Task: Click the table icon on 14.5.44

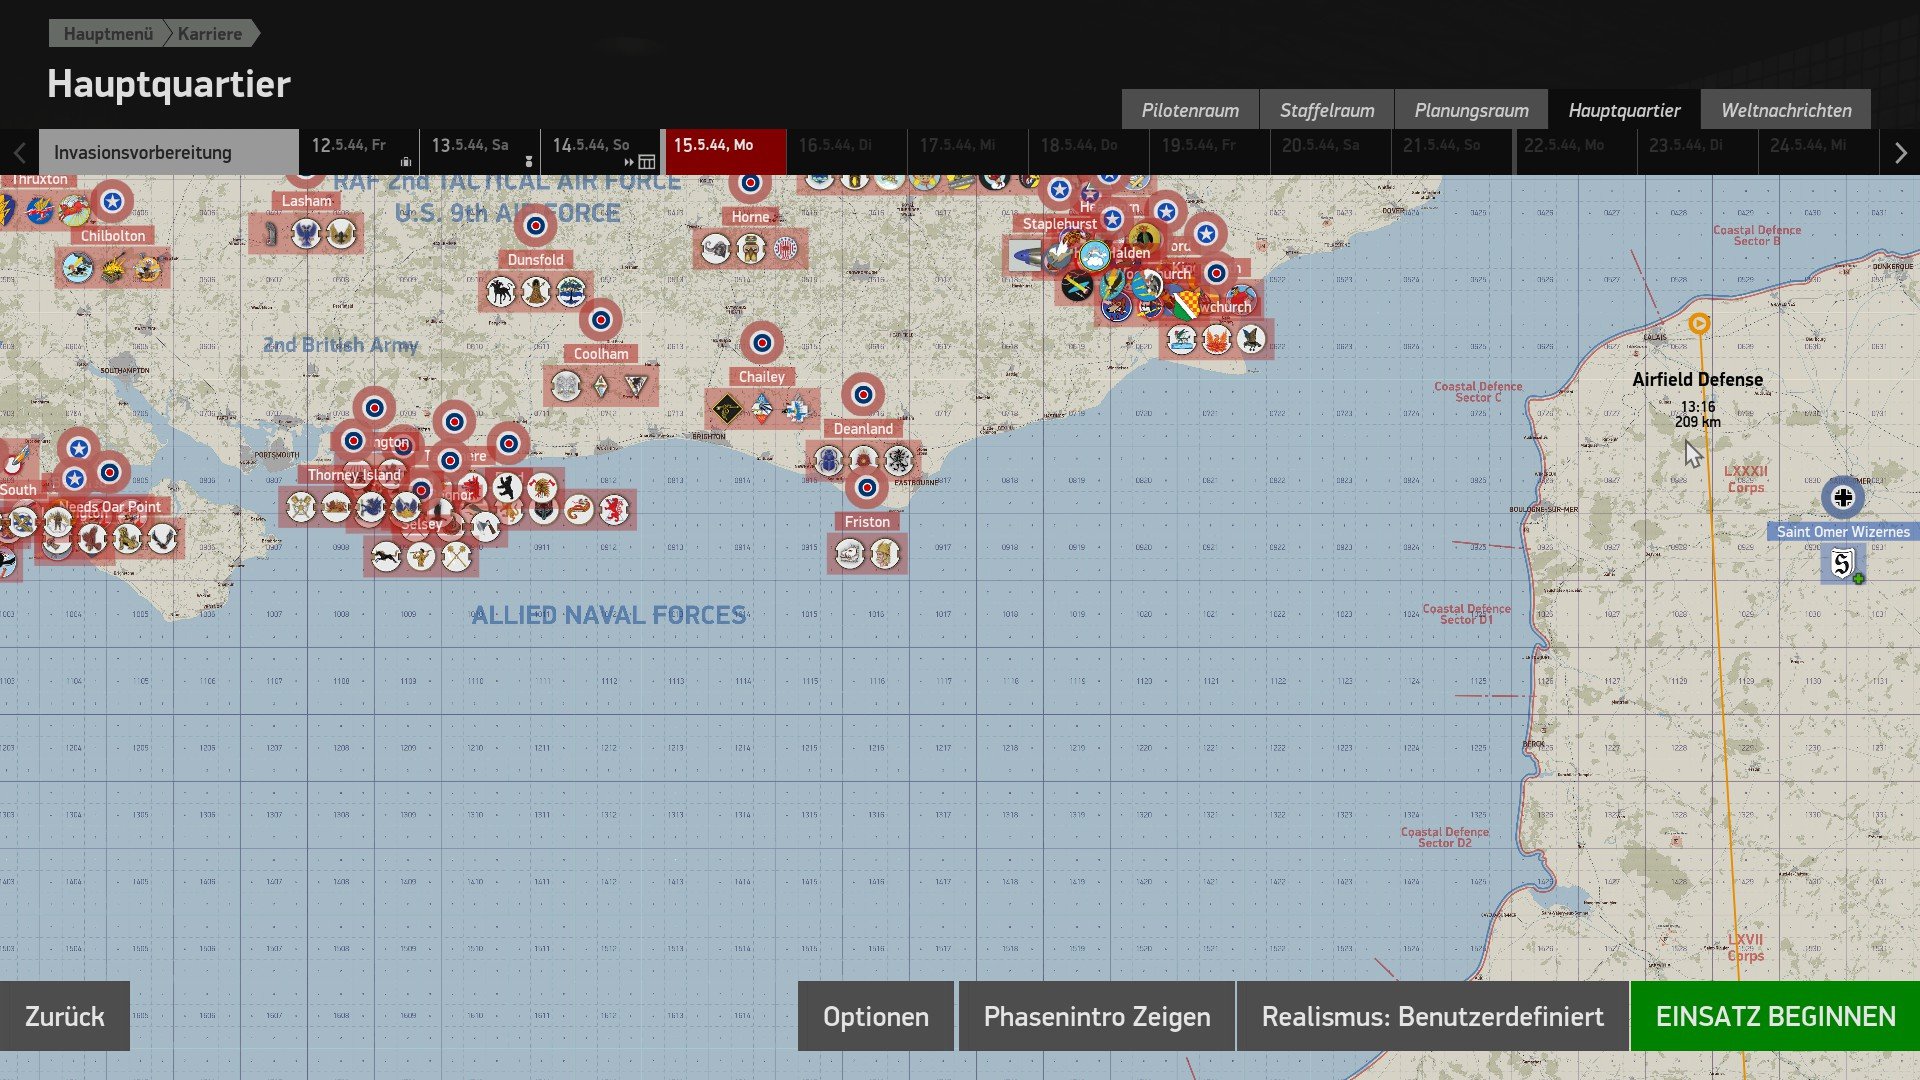Action: (647, 162)
